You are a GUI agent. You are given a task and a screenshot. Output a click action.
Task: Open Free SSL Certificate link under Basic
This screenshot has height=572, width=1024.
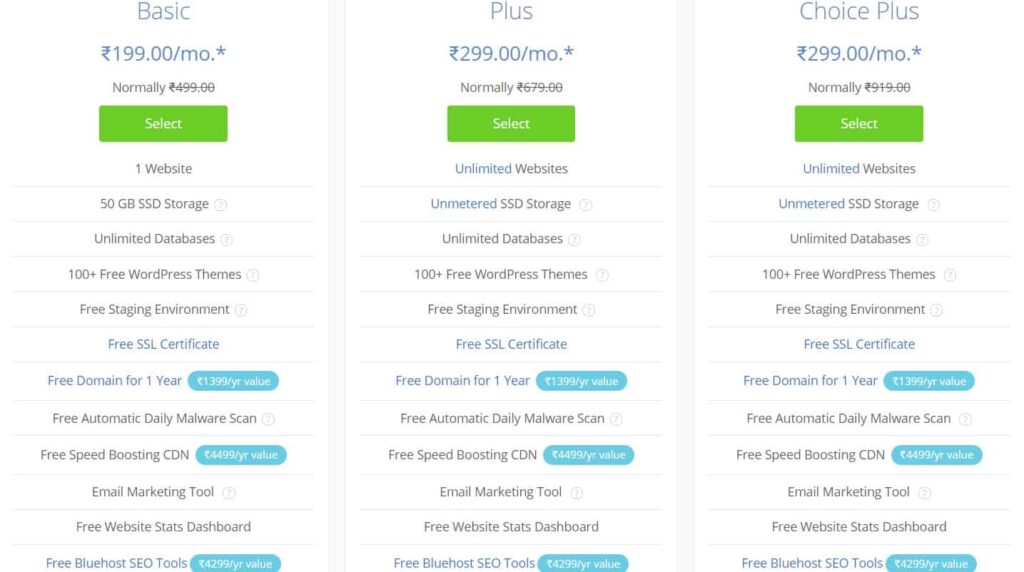coord(163,344)
